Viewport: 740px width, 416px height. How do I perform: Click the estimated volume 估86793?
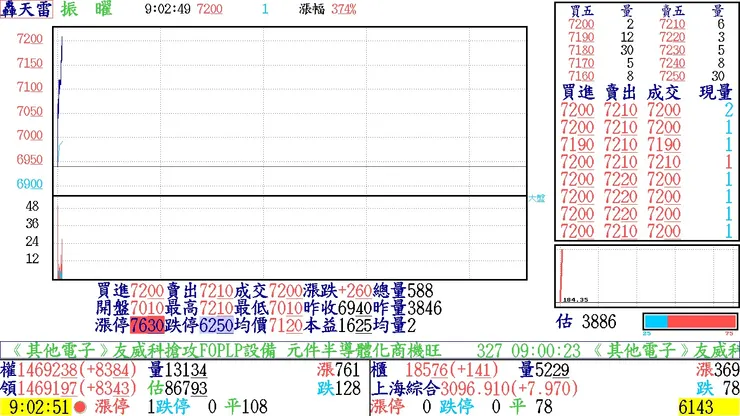click(x=177, y=388)
